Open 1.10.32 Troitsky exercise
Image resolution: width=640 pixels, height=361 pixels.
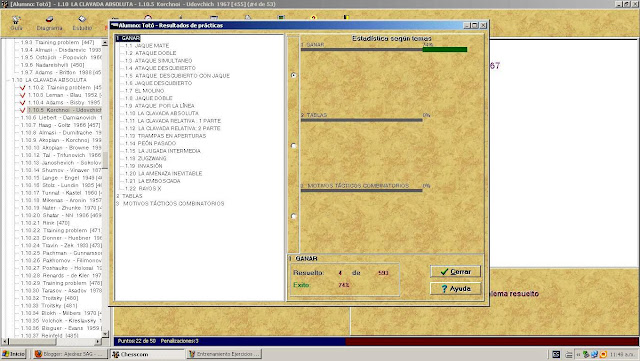click(x=49, y=298)
